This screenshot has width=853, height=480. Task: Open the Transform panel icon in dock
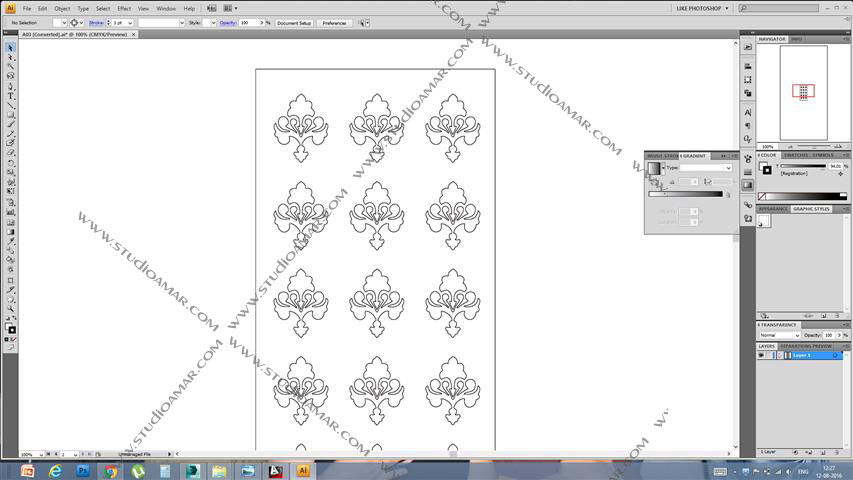click(x=748, y=79)
